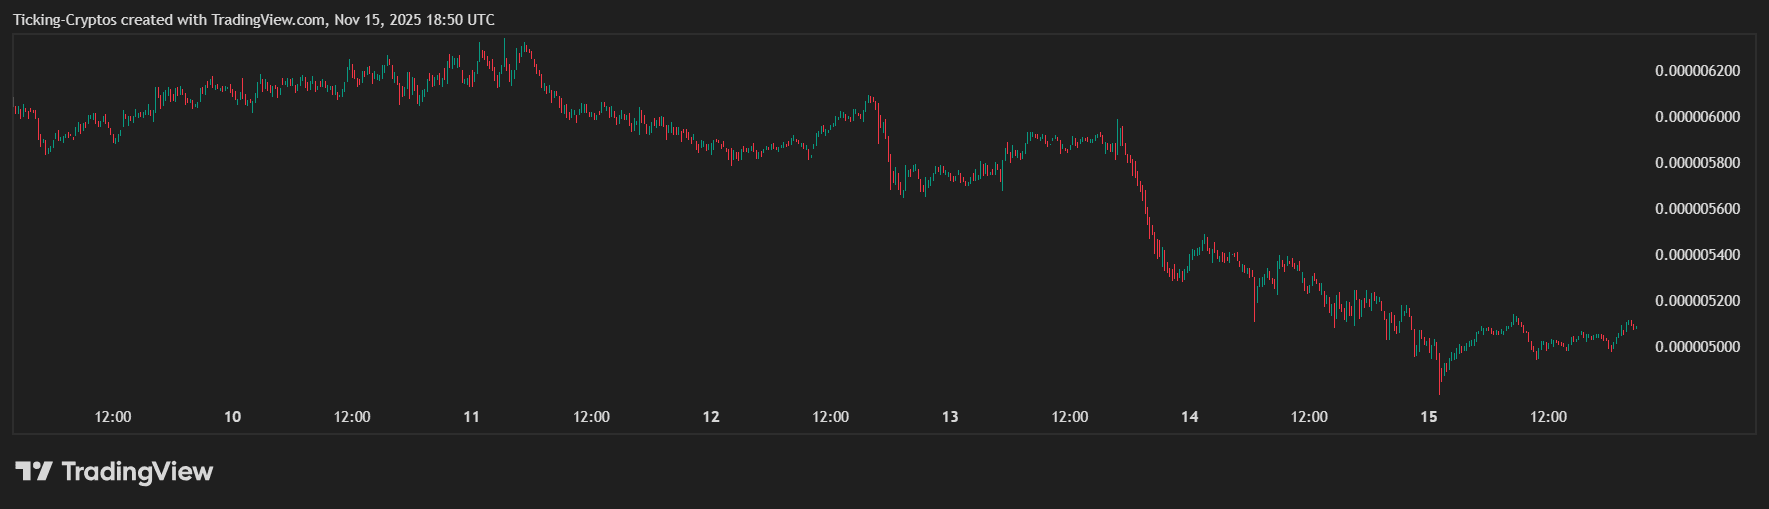
Task: Select date label 12 on time axis
Action: point(711,417)
